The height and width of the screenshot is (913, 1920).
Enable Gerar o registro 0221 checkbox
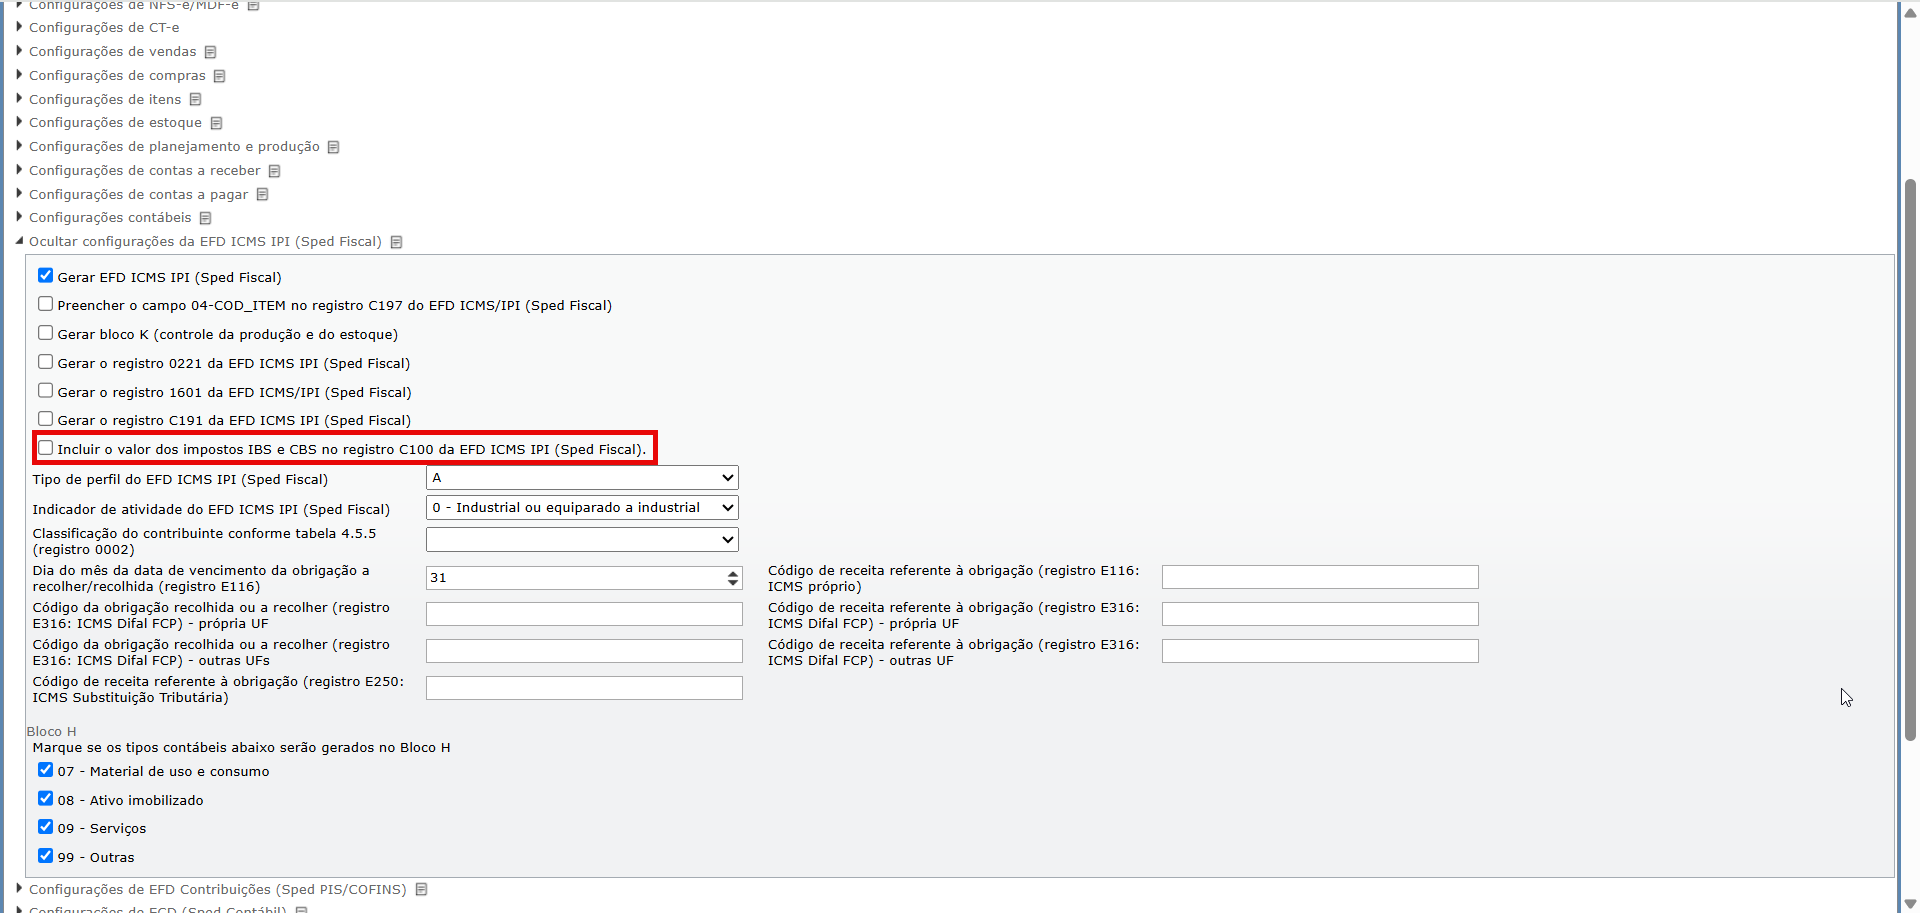click(45, 361)
